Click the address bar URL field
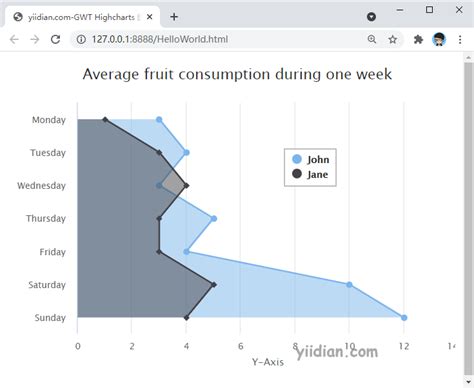Image resolution: width=474 pixels, height=388 pixels. point(220,39)
